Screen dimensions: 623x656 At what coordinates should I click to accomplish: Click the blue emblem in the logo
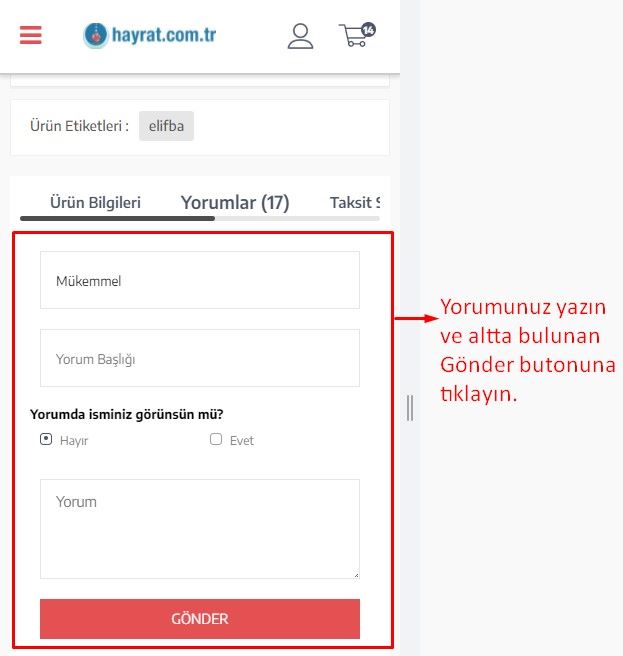pos(96,36)
